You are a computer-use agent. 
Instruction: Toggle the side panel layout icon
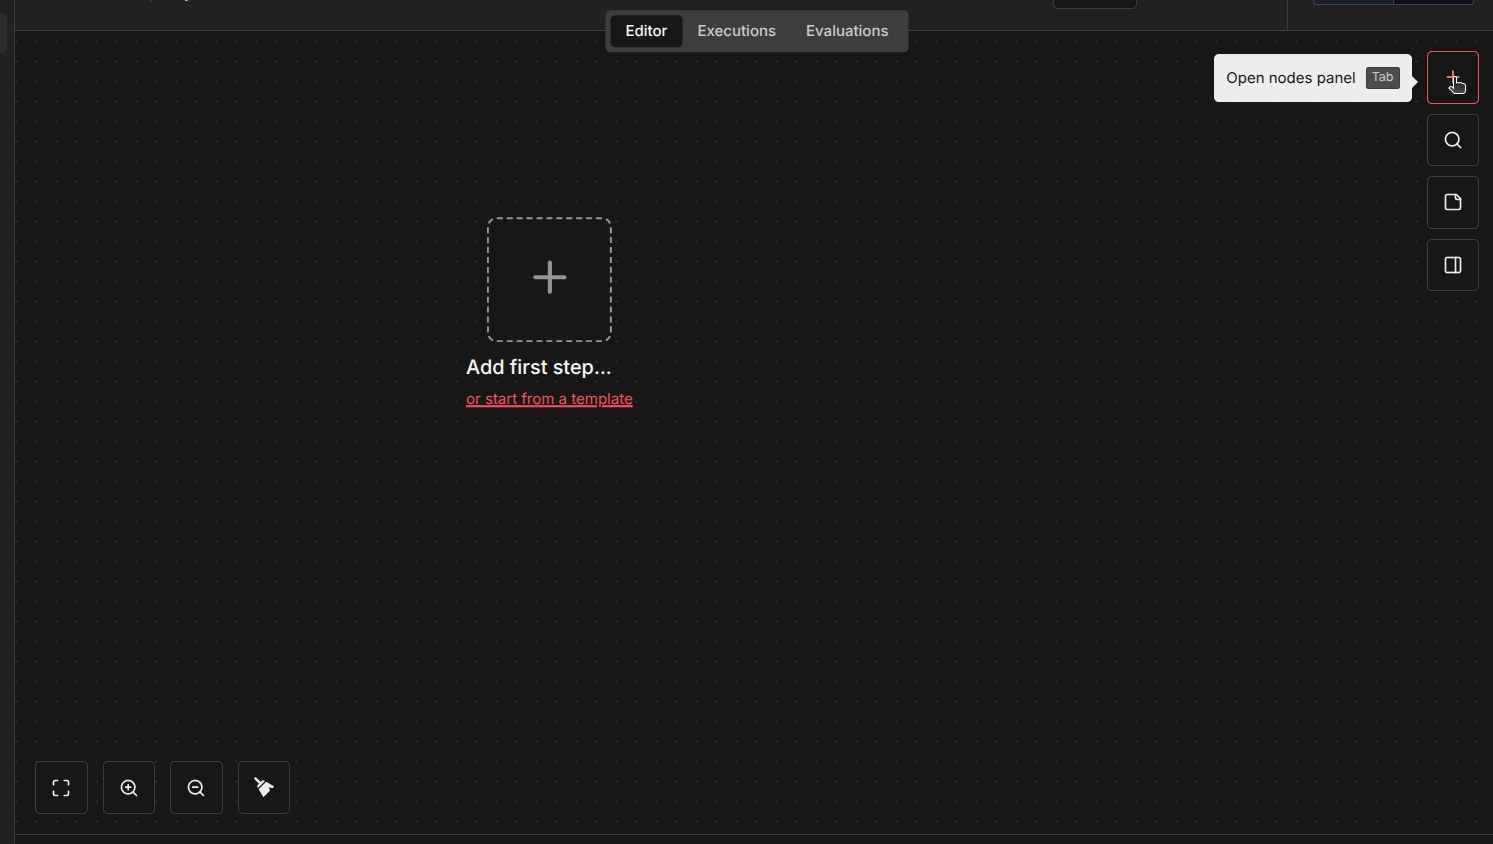[1452, 265]
